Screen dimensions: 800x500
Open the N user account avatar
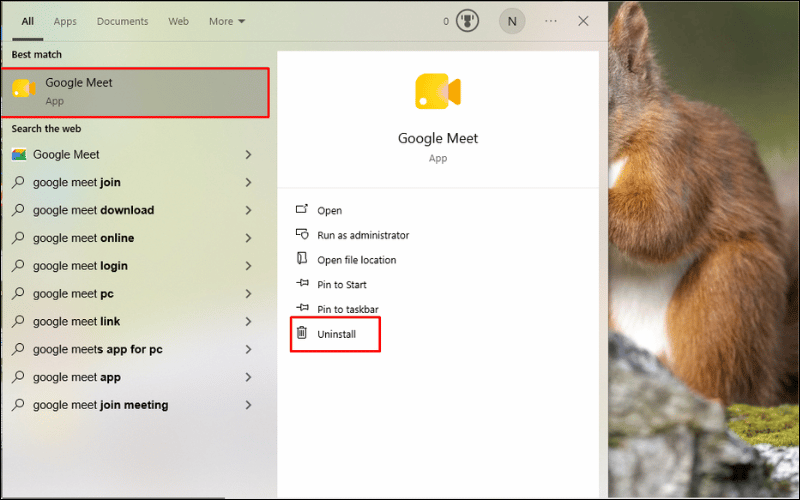pyautogui.click(x=512, y=21)
